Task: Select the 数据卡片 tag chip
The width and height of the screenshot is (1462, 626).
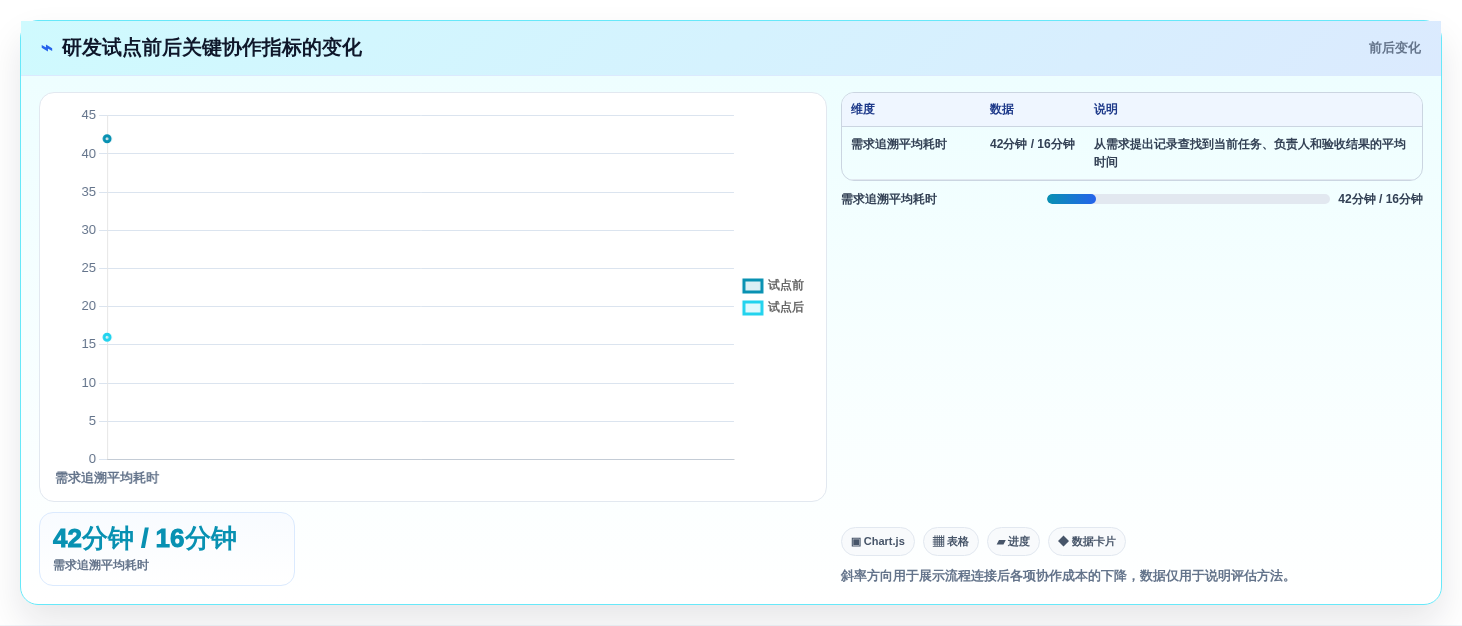Action: click(1087, 541)
